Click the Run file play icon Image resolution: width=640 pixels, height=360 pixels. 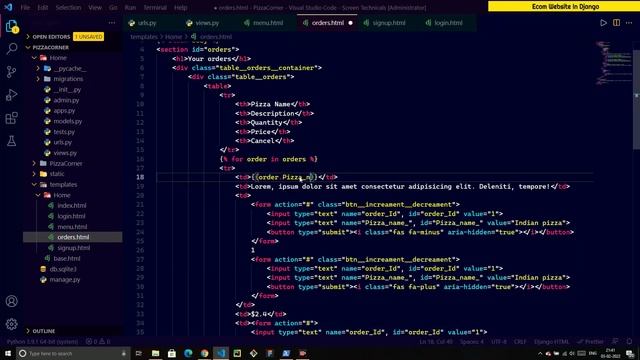coord(603,23)
